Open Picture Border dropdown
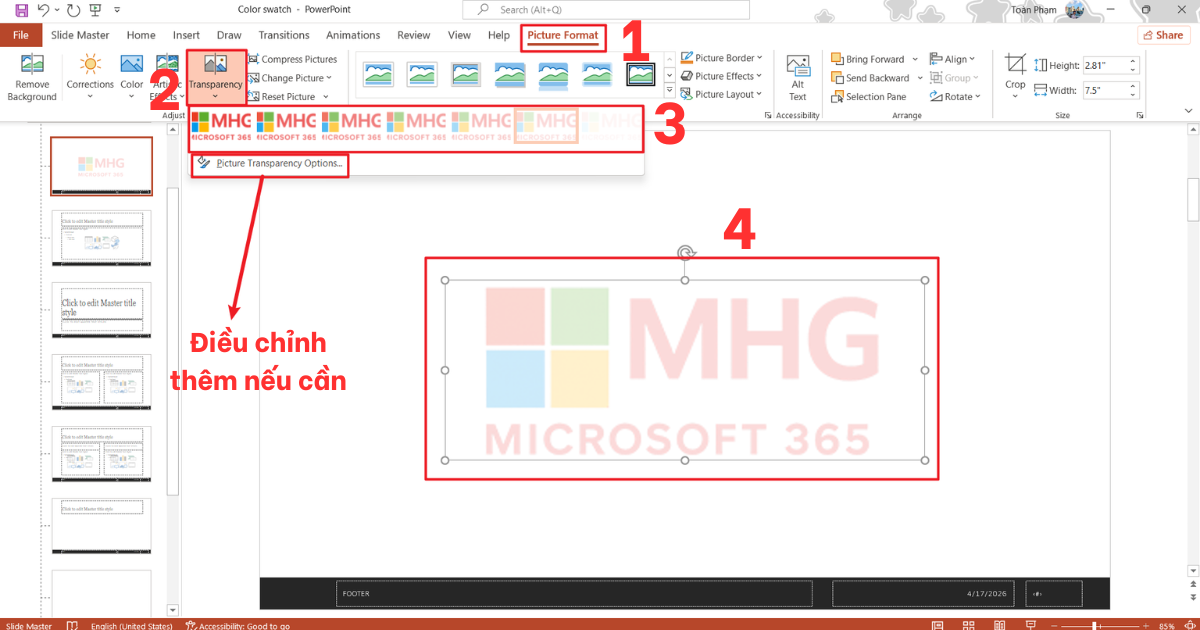This screenshot has height=630, width=1200. (x=721, y=58)
